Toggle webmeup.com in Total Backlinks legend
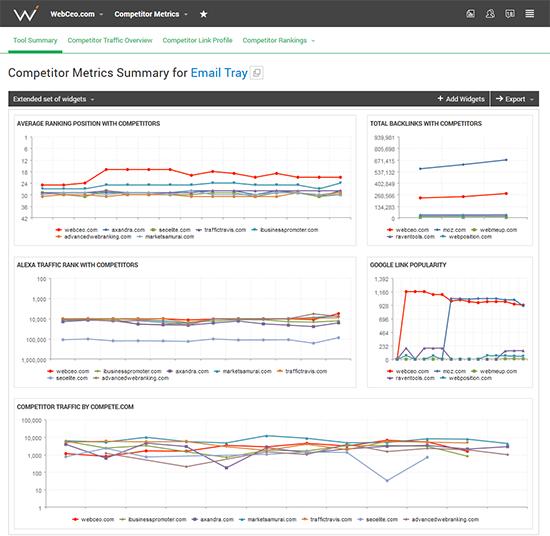The height and width of the screenshot is (536, 550). pos(494,230)
